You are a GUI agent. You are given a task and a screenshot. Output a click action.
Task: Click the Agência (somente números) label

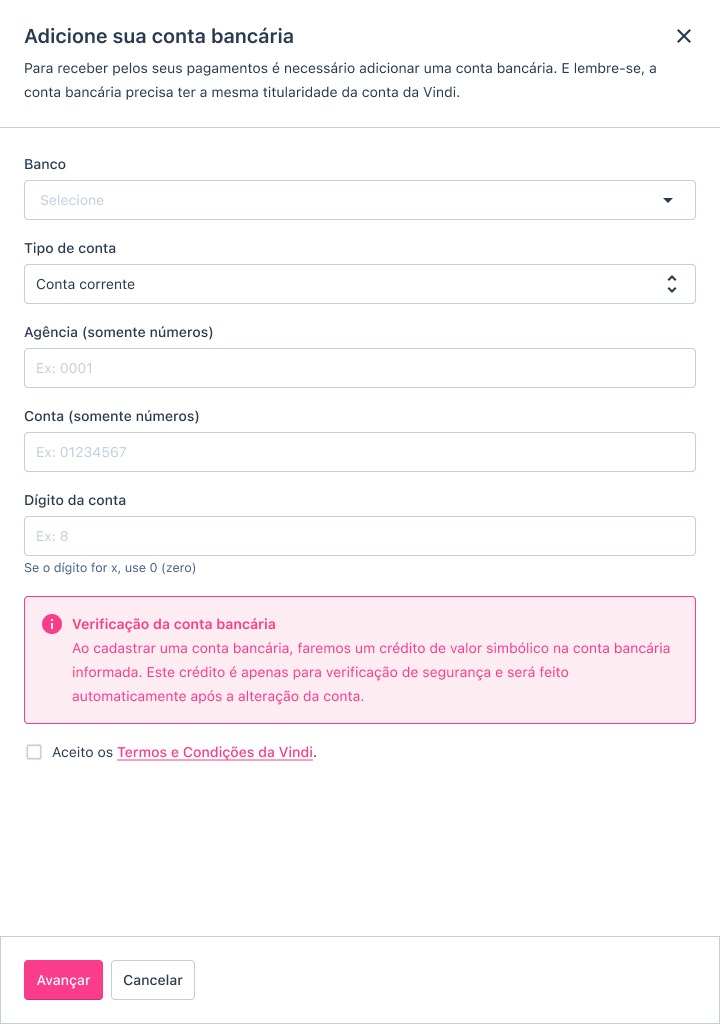(119, 332)
